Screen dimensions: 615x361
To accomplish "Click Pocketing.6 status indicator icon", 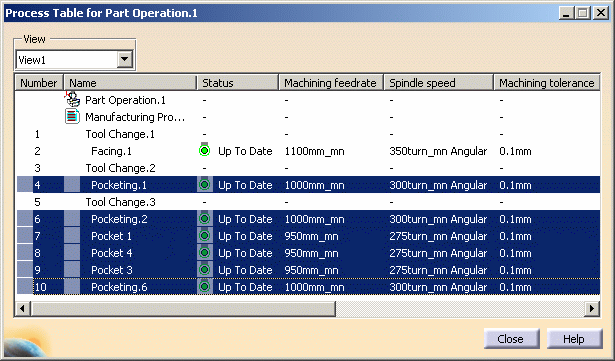I will [204, 286].
